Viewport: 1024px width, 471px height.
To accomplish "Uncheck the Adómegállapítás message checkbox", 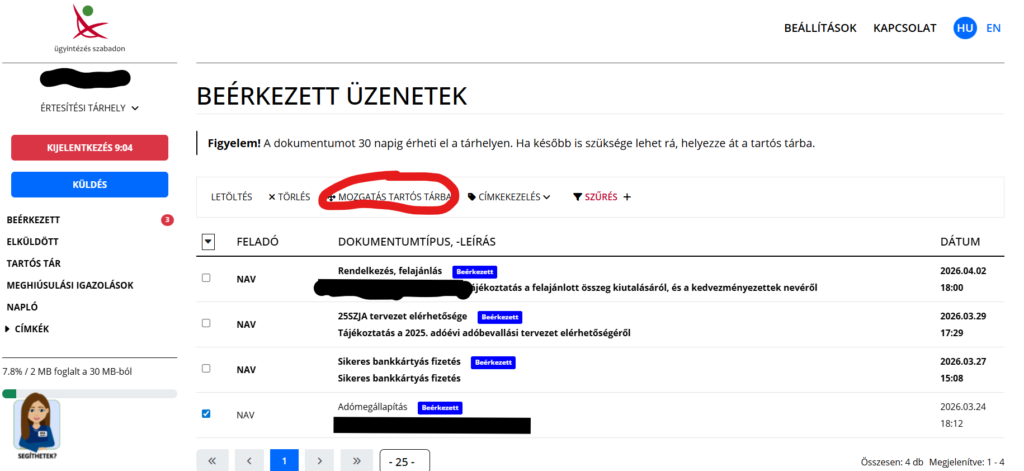I will pos(207,413).
